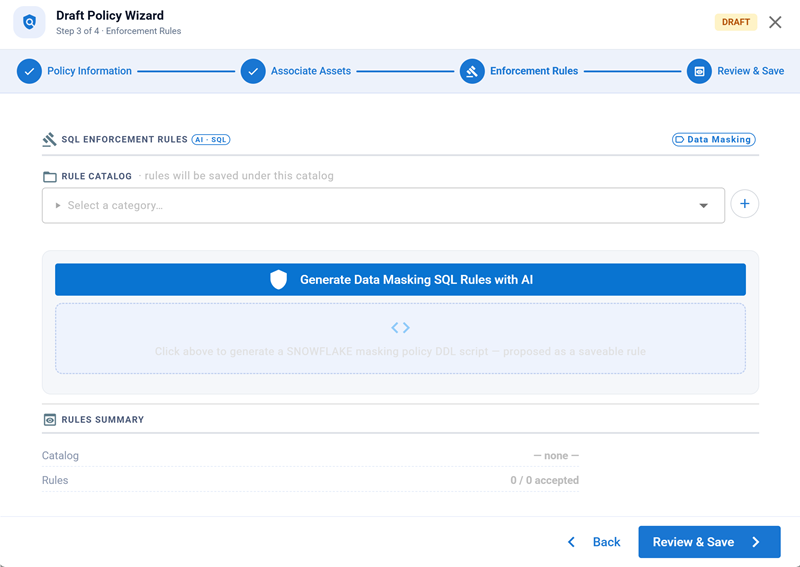Jump to Review & Save step label
800x567 pixels.
tap(751, 71)
